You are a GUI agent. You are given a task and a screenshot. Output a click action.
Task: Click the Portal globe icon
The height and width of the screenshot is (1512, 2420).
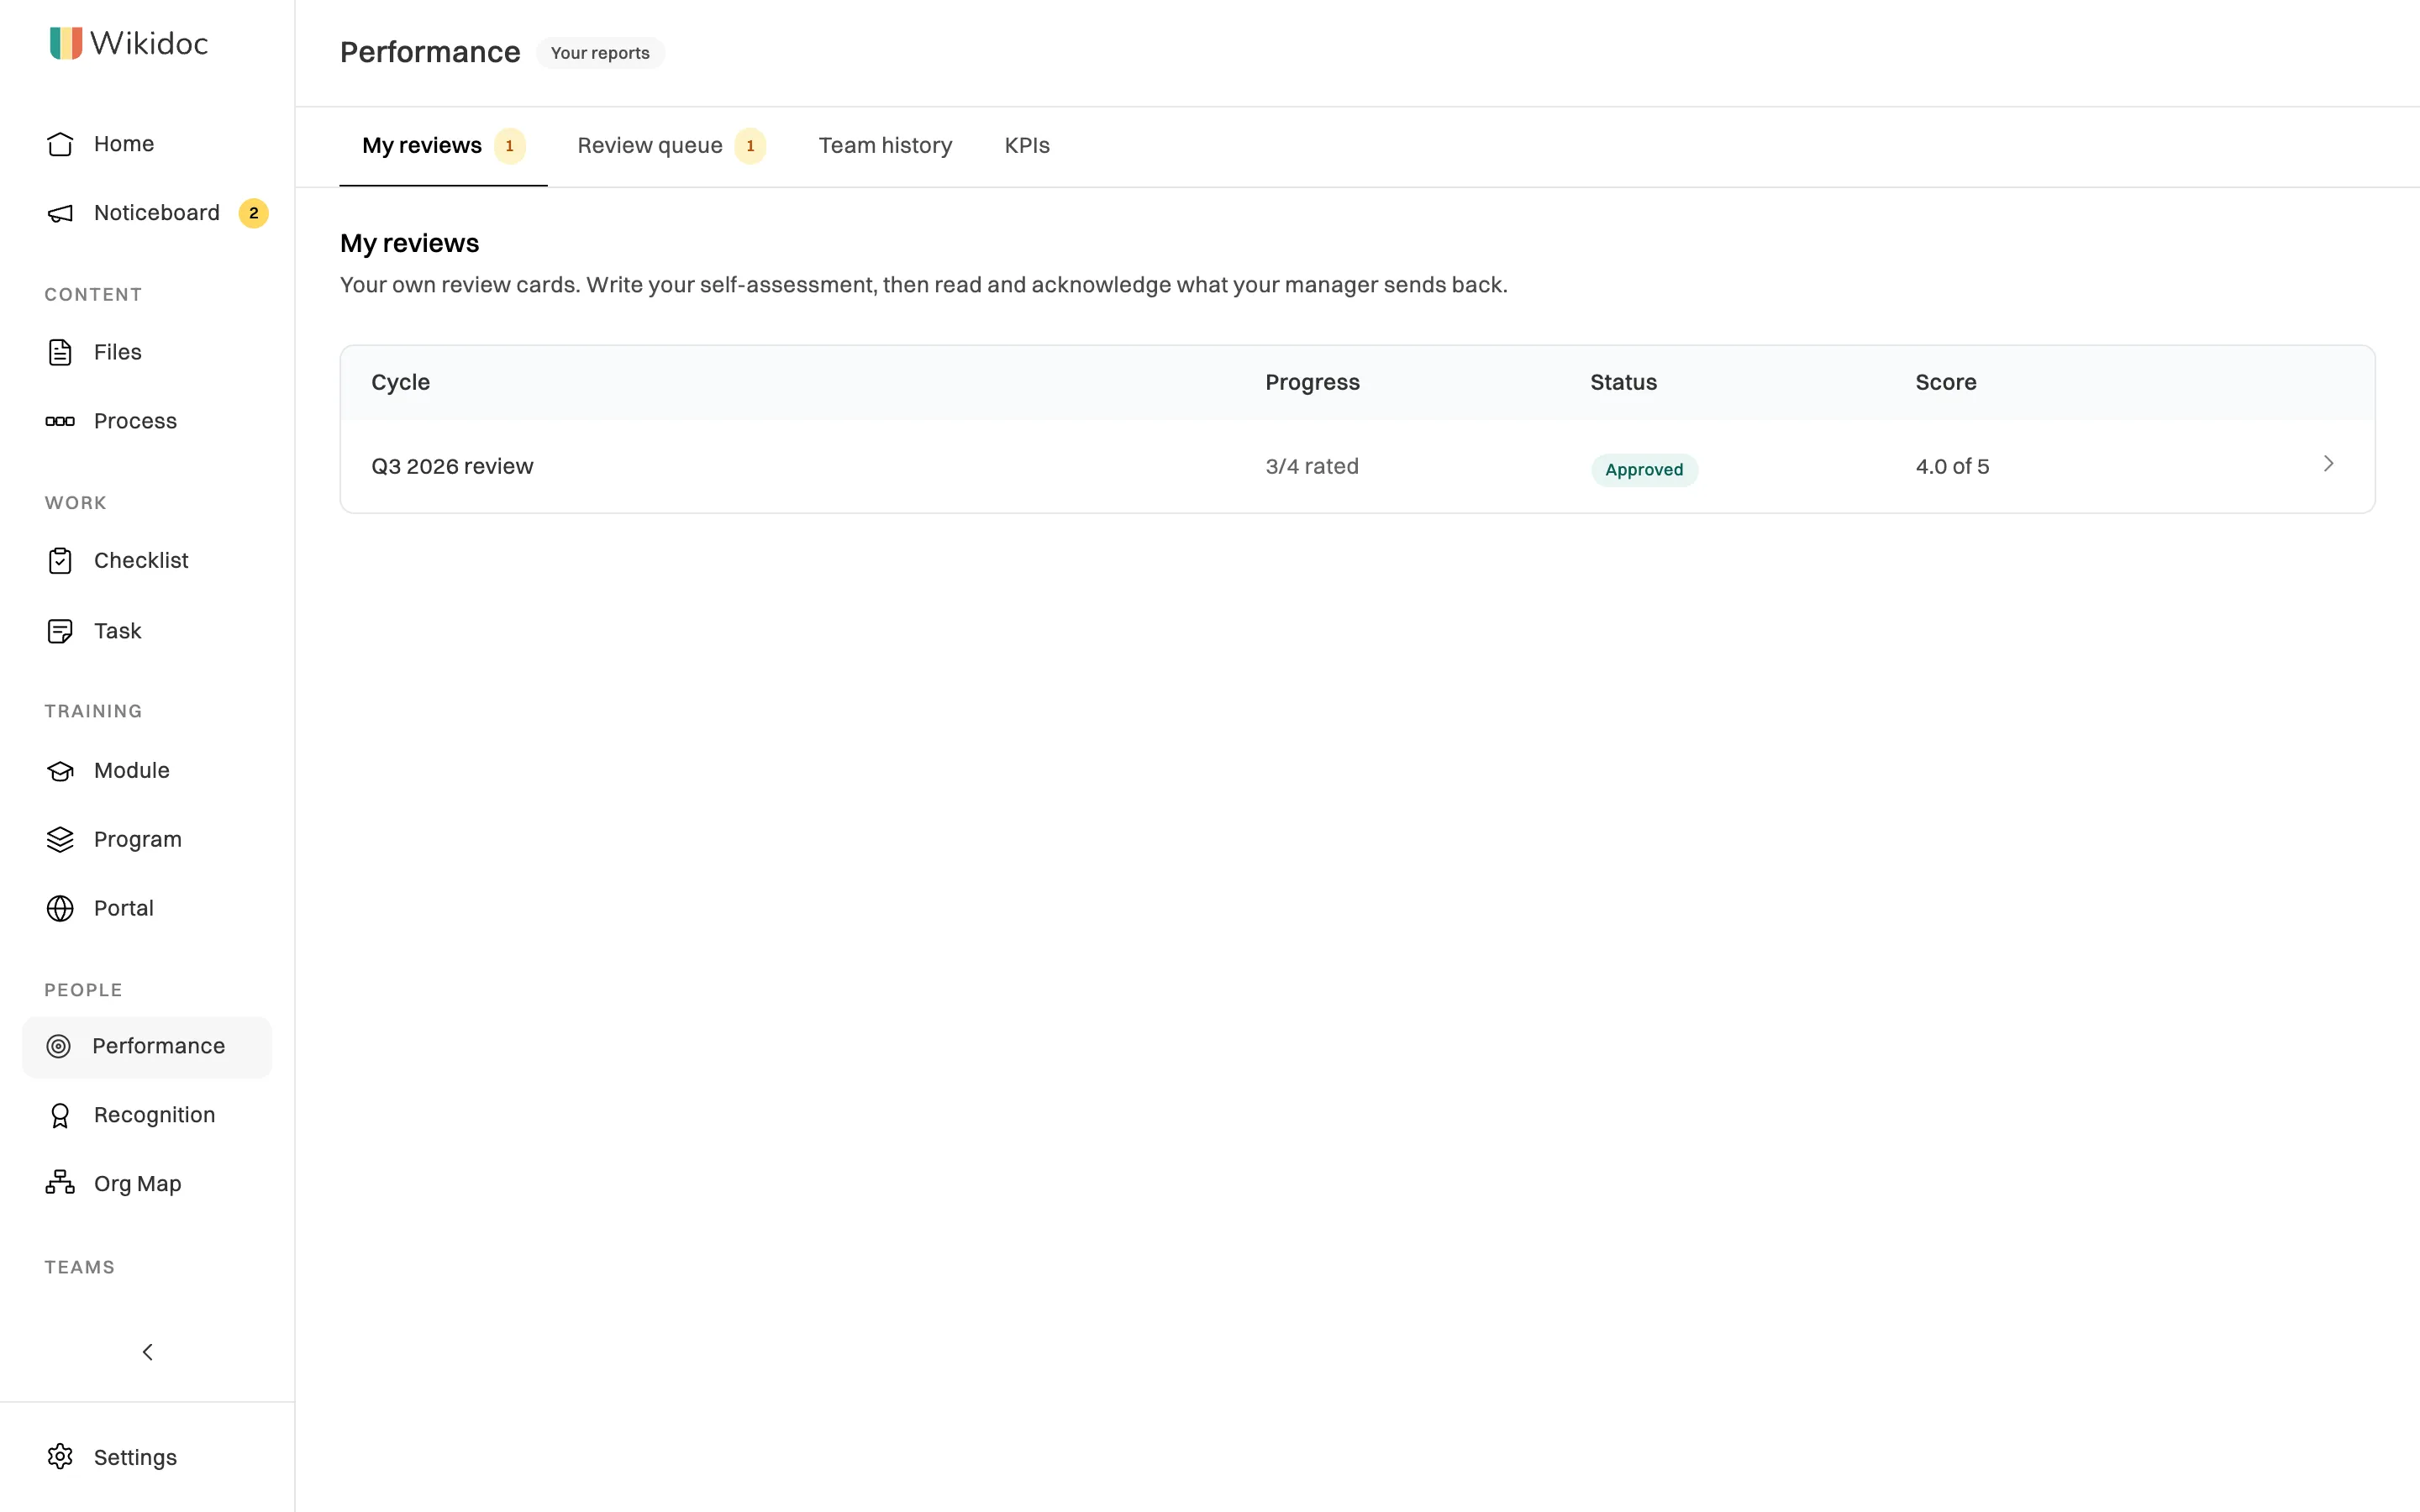click(x=60, y=908)
